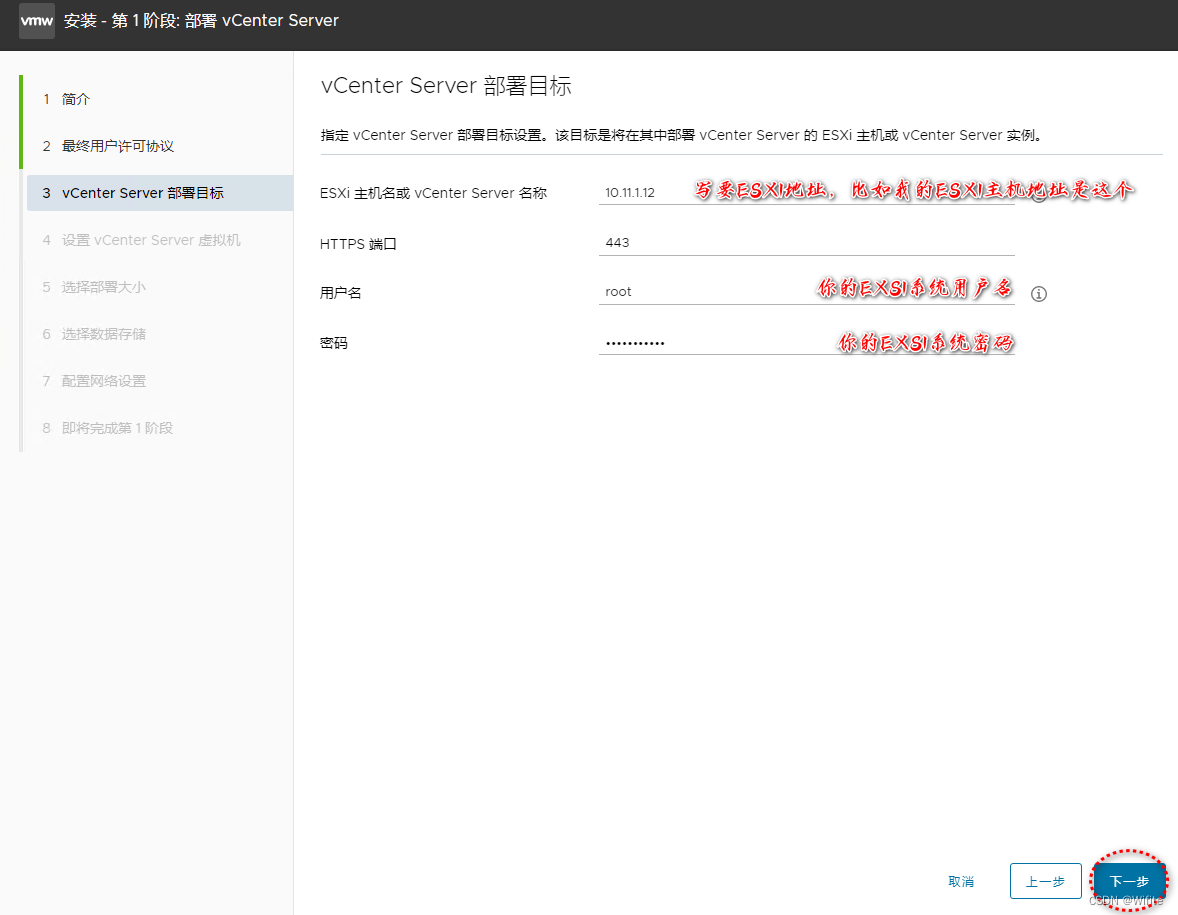Select step 5 选择部署大小
Viewport: 1178px width, 915px height.
point(94,287)
